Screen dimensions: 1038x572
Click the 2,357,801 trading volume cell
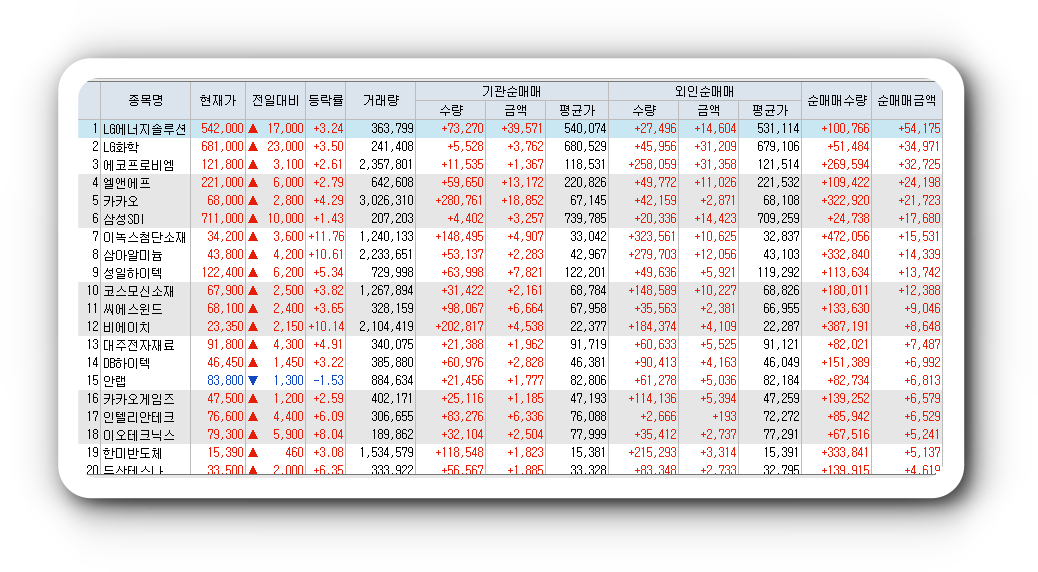coord(387,164)
